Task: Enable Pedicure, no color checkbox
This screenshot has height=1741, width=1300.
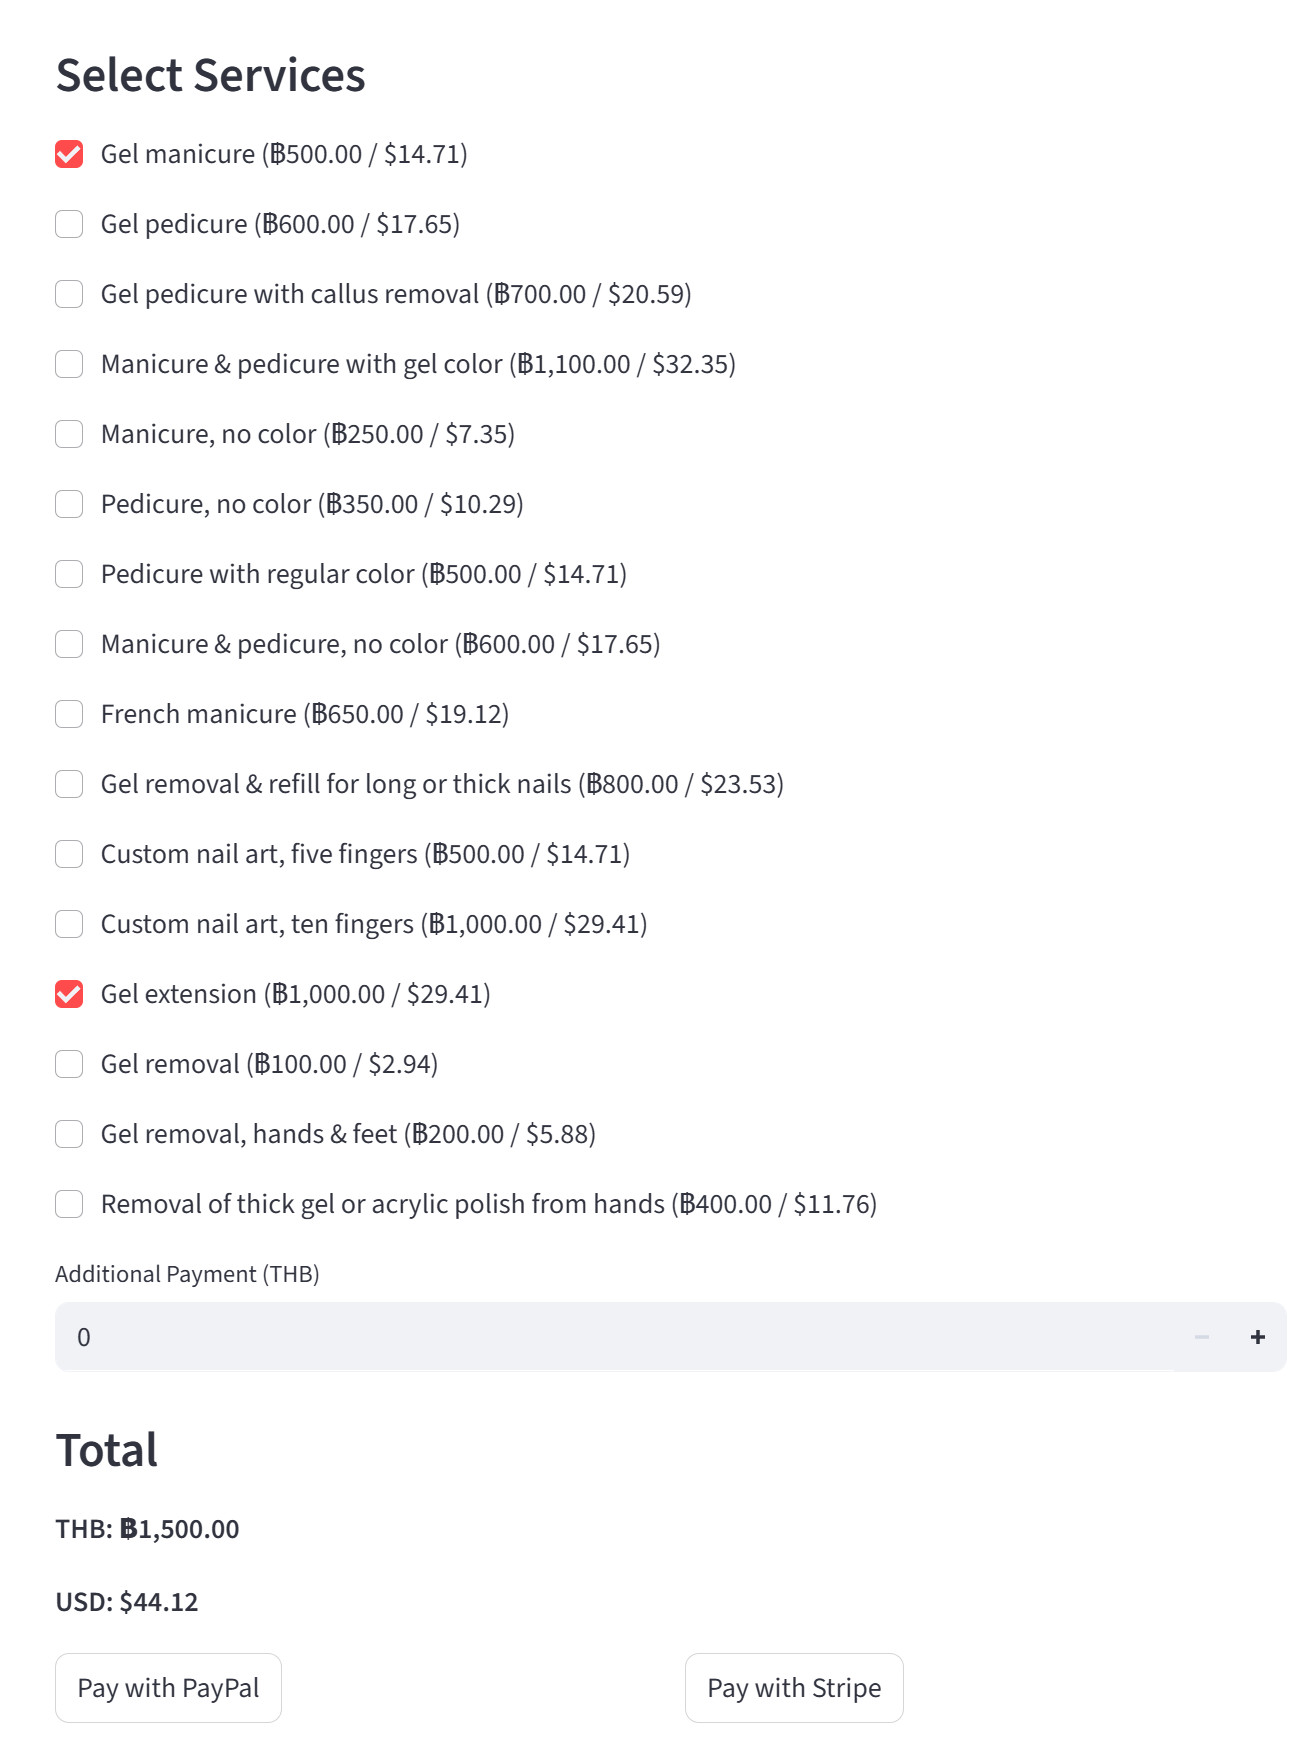Action: point(69,504)
